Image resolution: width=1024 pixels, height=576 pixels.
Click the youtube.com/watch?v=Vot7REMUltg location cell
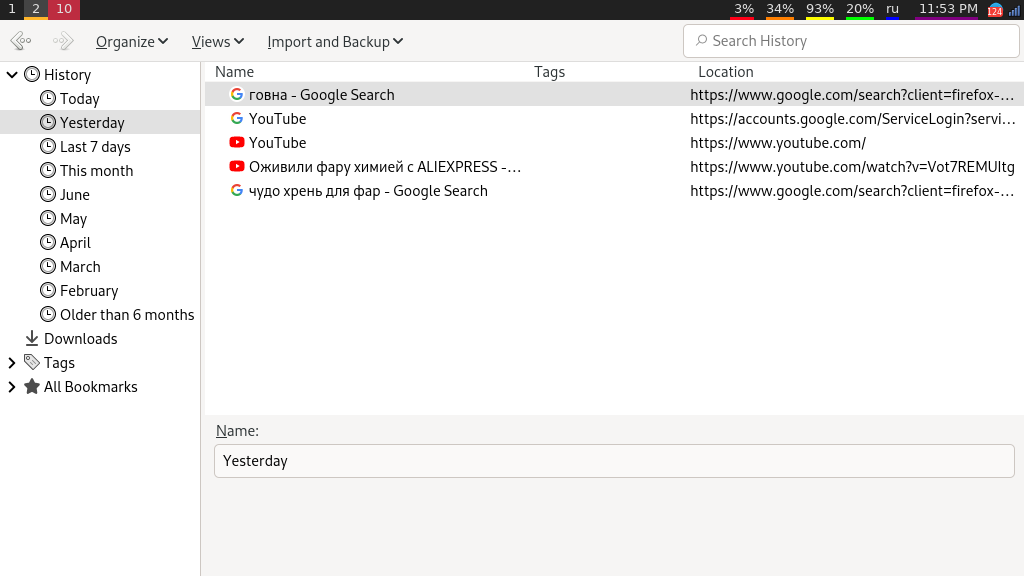[x=852, y=167]
